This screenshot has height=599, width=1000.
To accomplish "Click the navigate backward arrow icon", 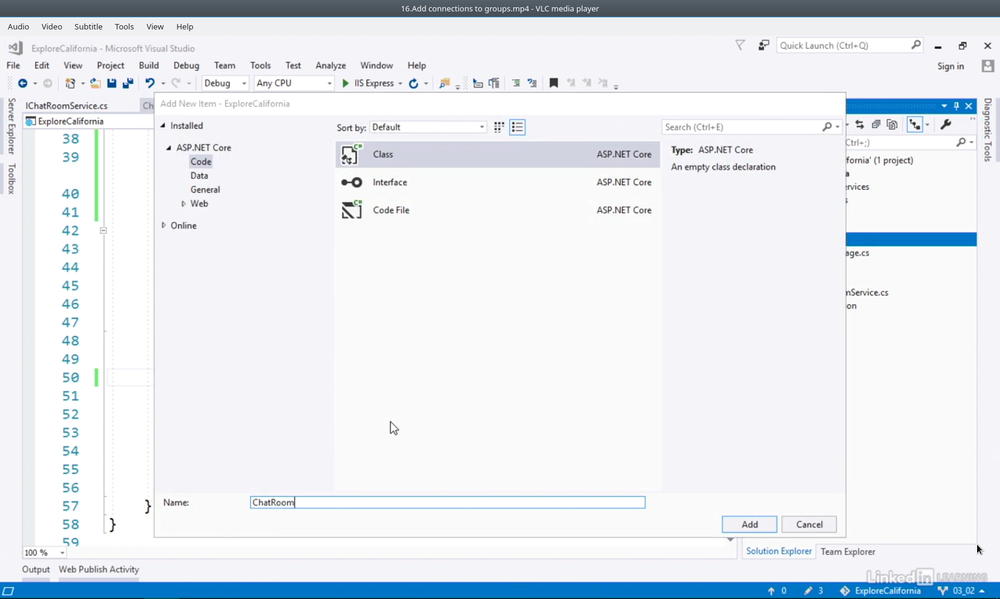I will click(23, 83).
